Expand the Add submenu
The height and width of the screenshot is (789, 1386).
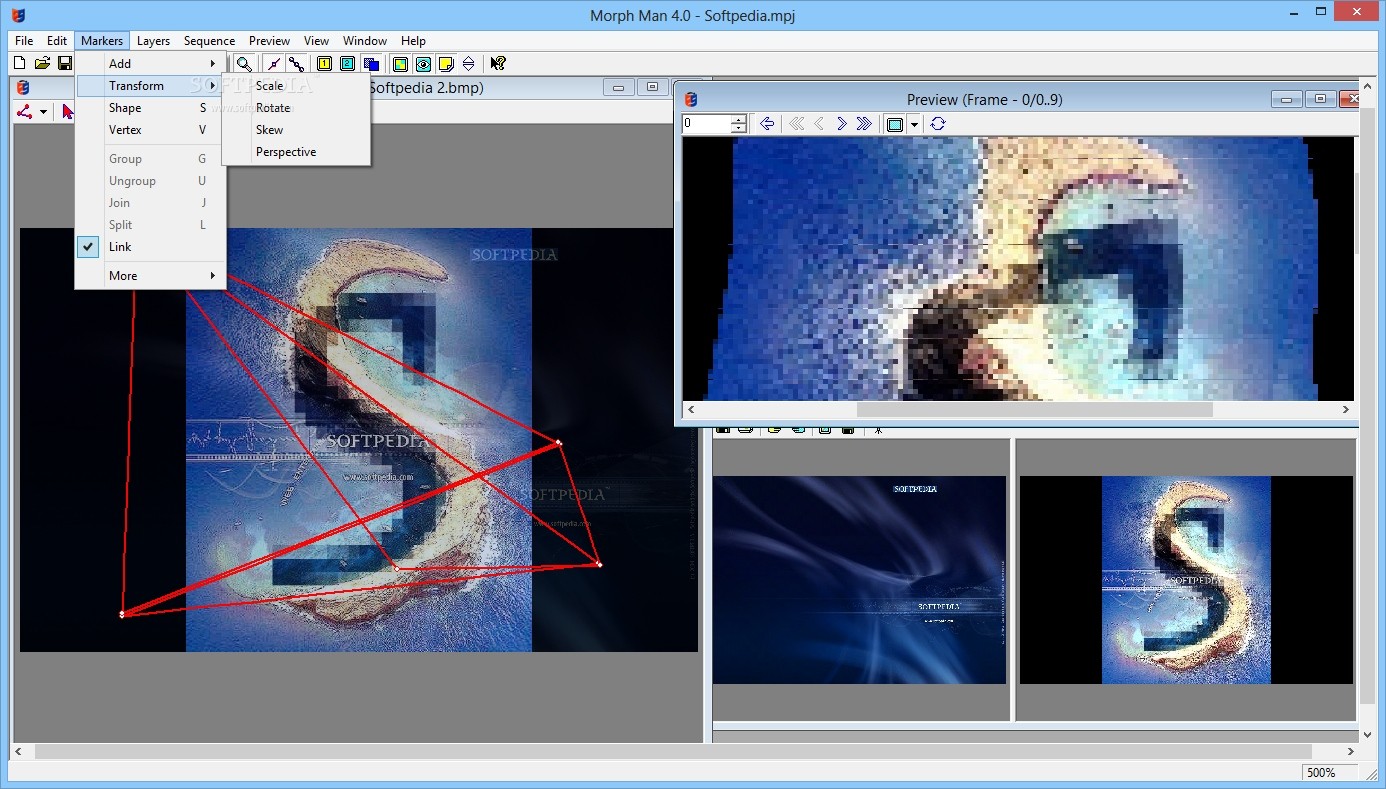tap(150, 64)
